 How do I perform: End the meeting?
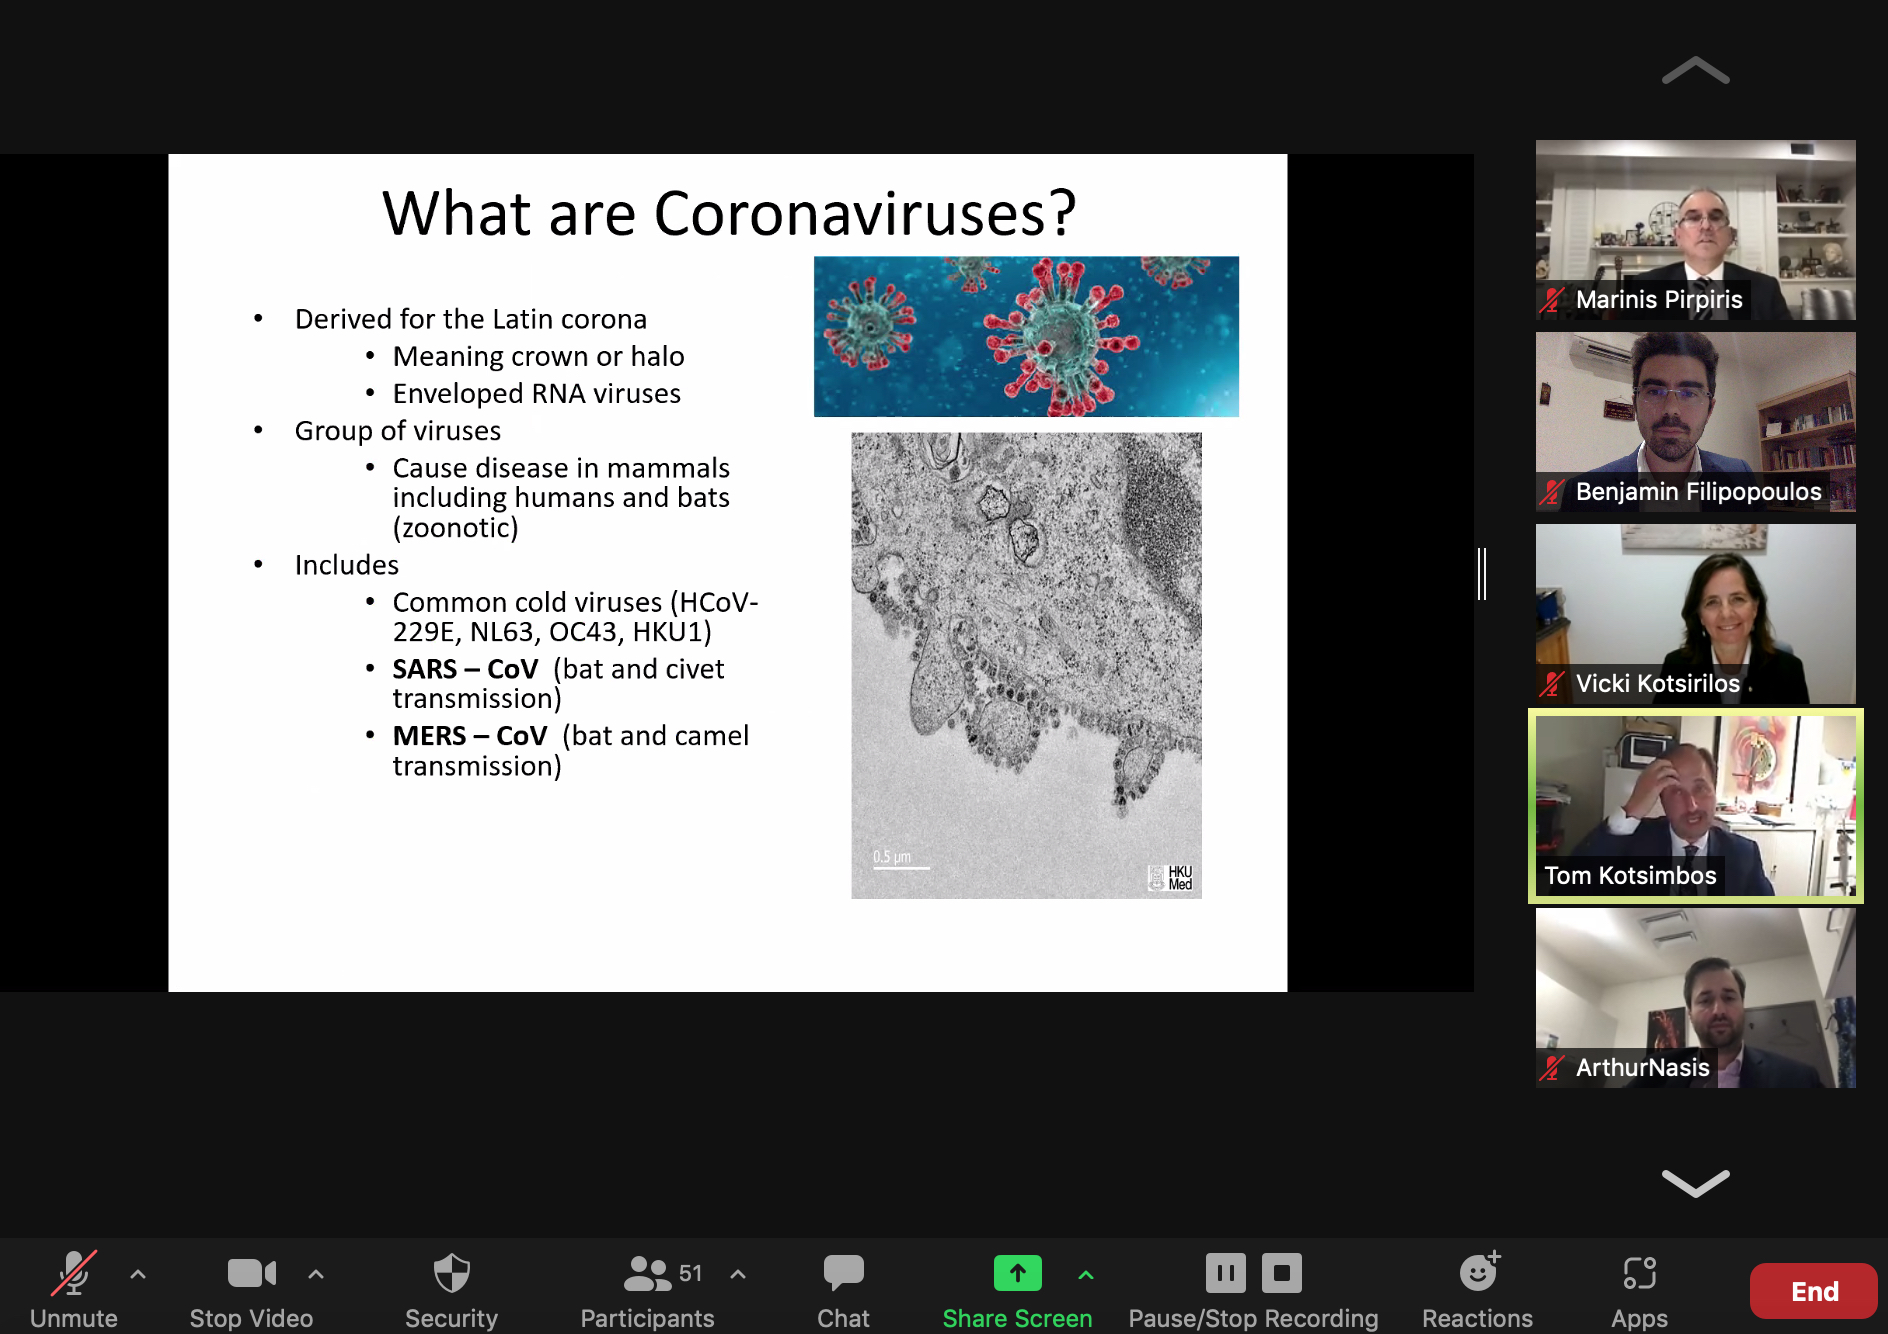[x=1813, y=1291]
